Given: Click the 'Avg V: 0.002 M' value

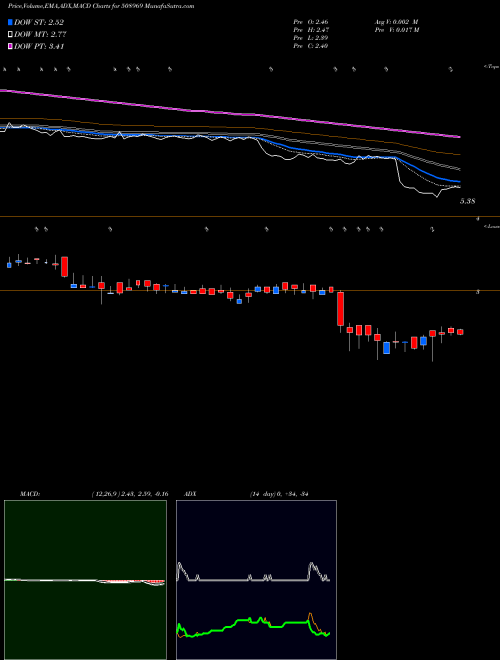Looking at the screenshot, I should [396, 21].
